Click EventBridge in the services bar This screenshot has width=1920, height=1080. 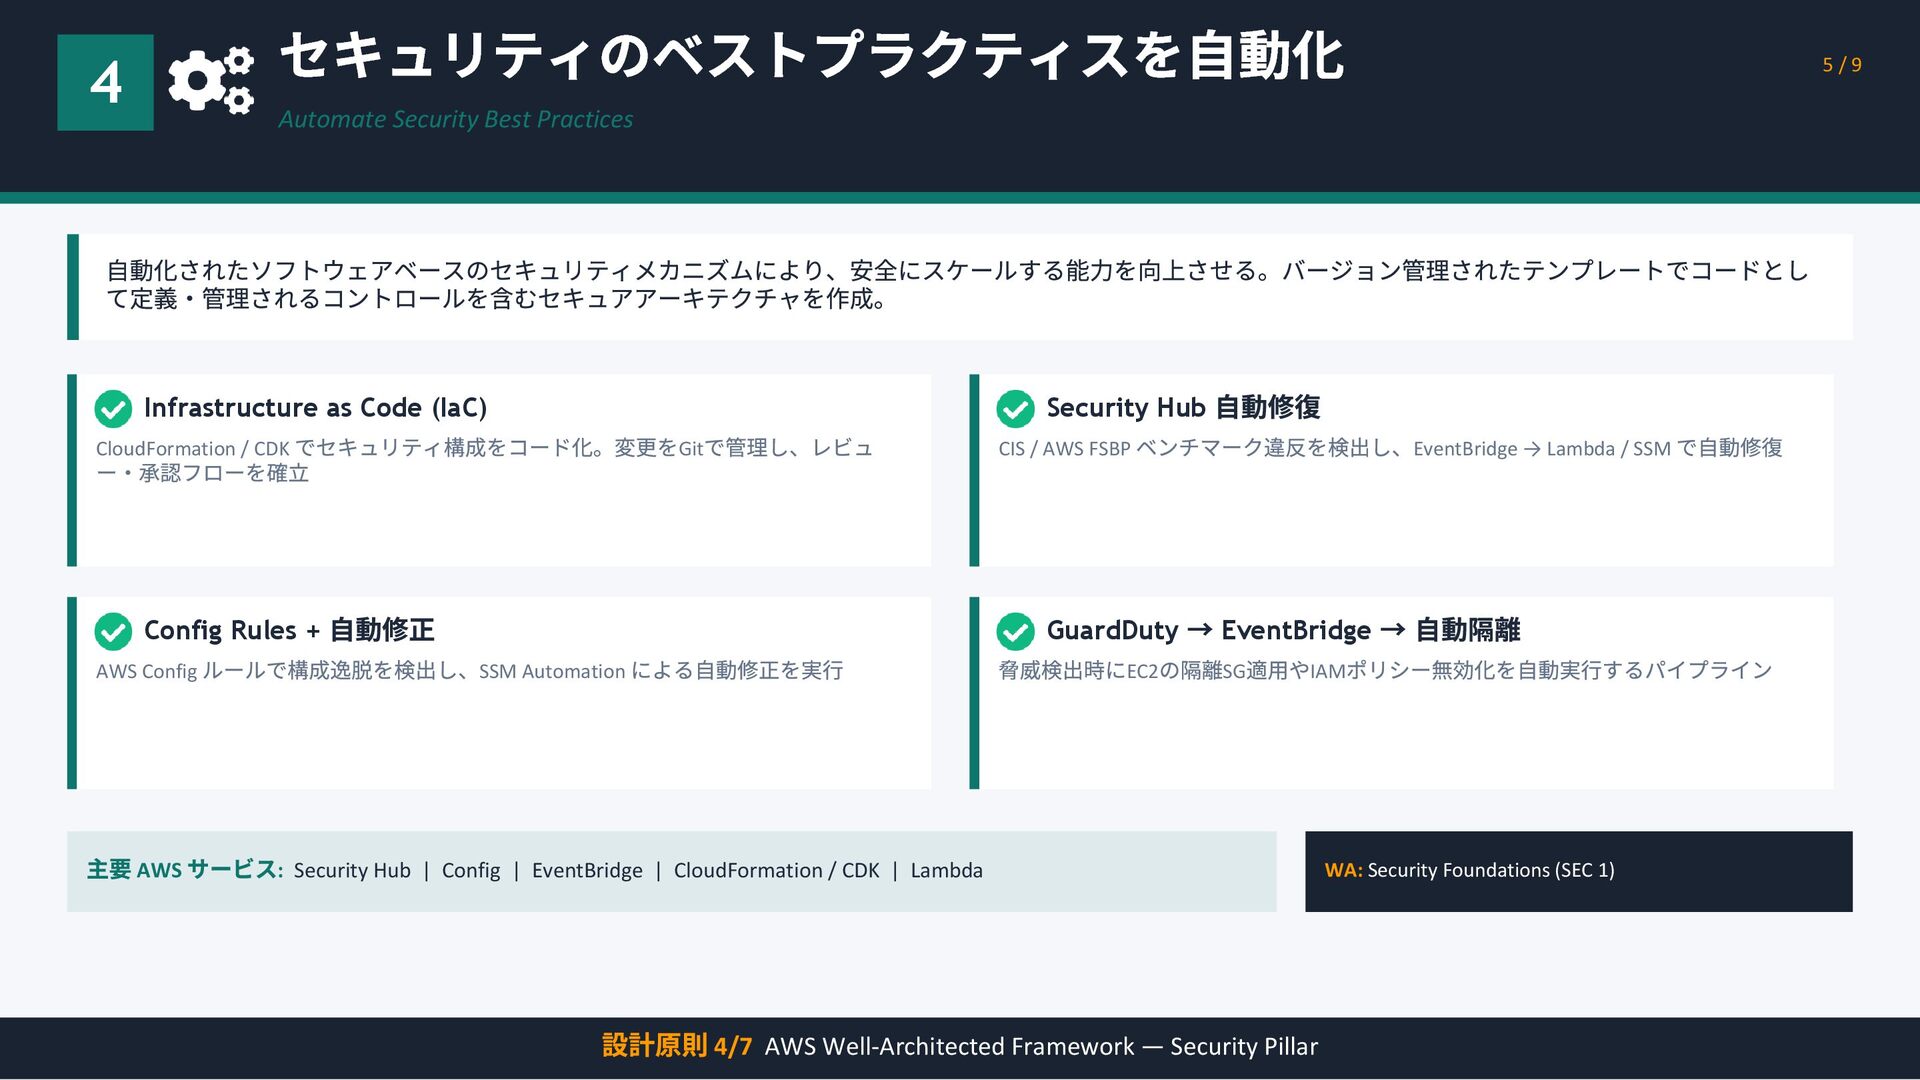click(587, 871)
